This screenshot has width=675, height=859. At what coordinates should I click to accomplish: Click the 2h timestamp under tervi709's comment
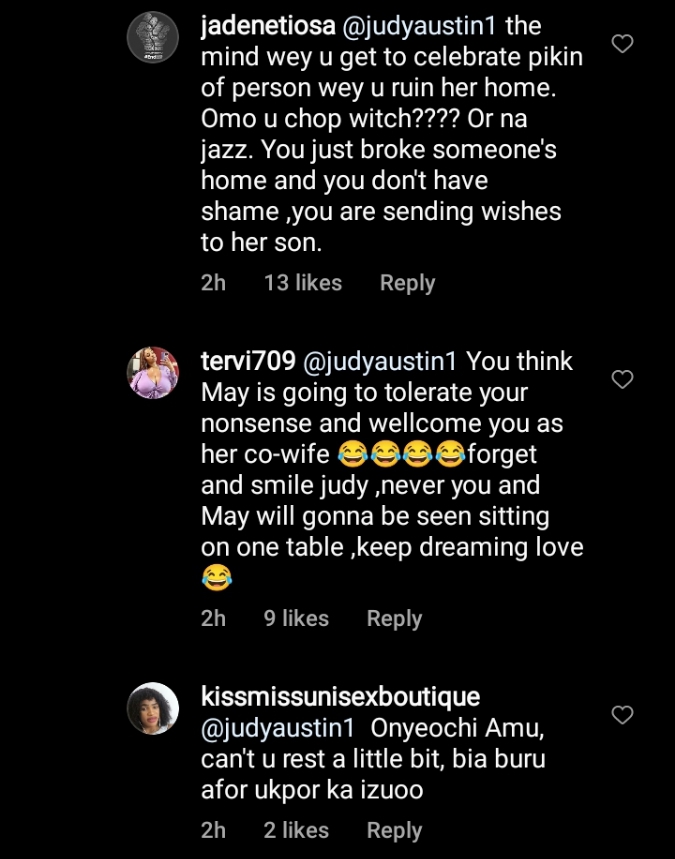pos(213,619)
